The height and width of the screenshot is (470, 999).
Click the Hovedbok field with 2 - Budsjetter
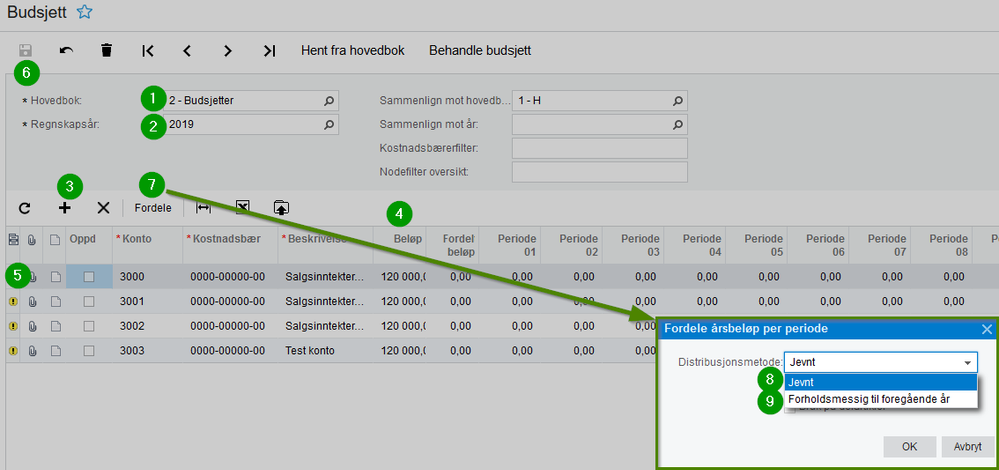click(251, 101)
